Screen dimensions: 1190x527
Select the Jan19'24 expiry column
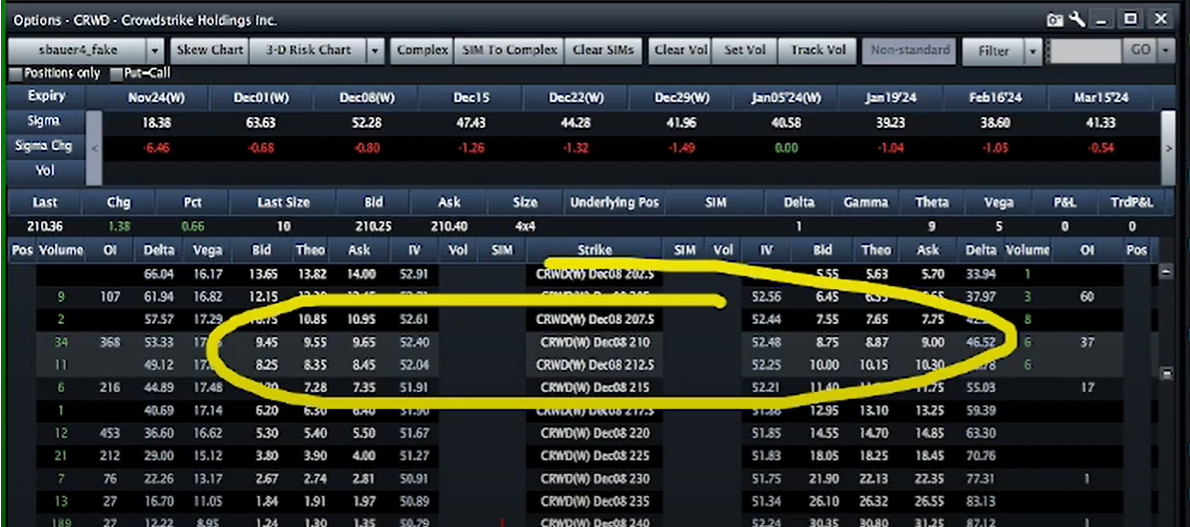point(893,98)
